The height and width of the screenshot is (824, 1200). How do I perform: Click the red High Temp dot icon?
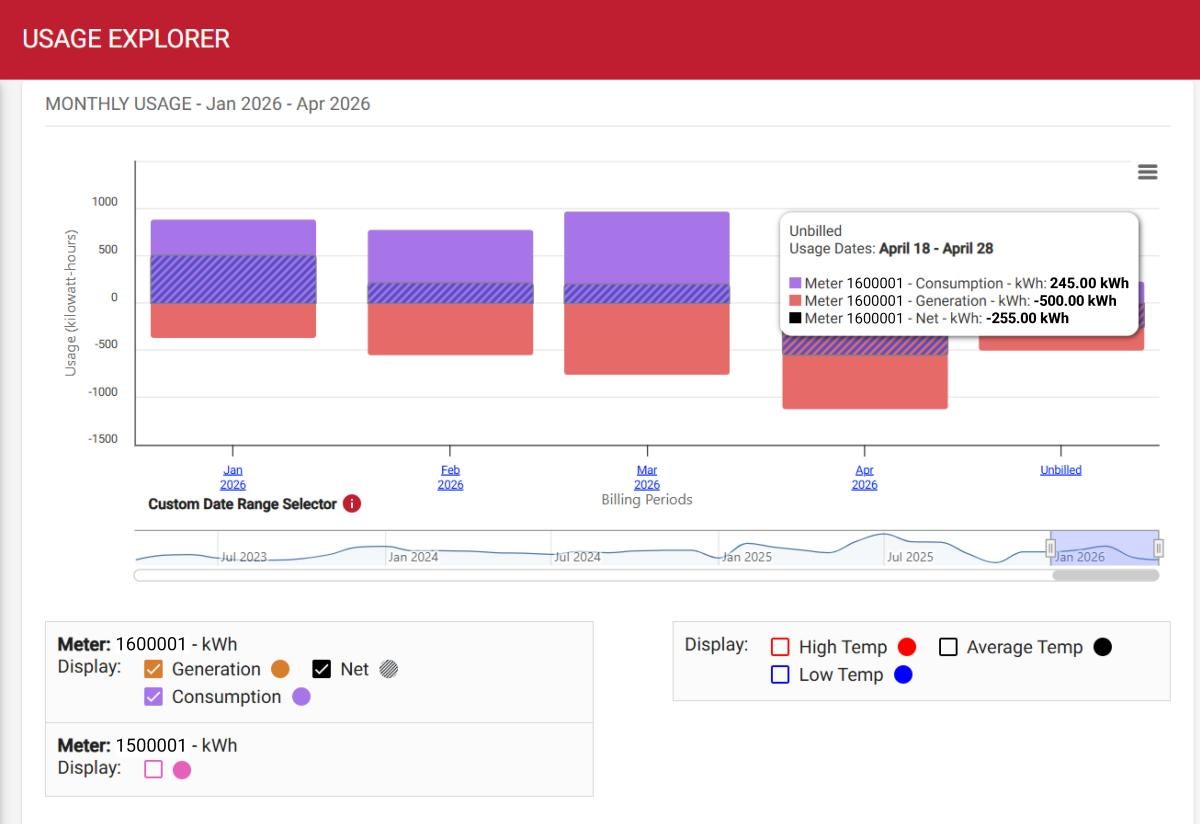click(x=905, y=647)
